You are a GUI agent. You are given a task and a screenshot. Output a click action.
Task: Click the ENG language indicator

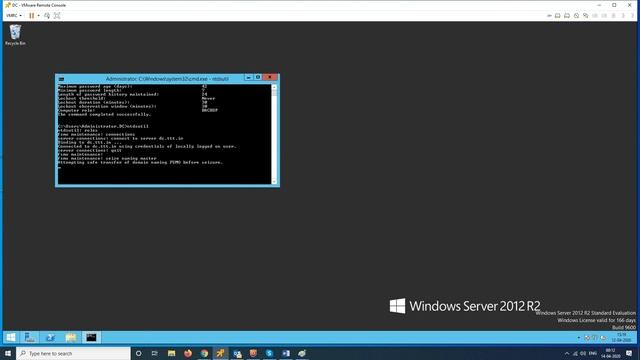pos(593,353)
